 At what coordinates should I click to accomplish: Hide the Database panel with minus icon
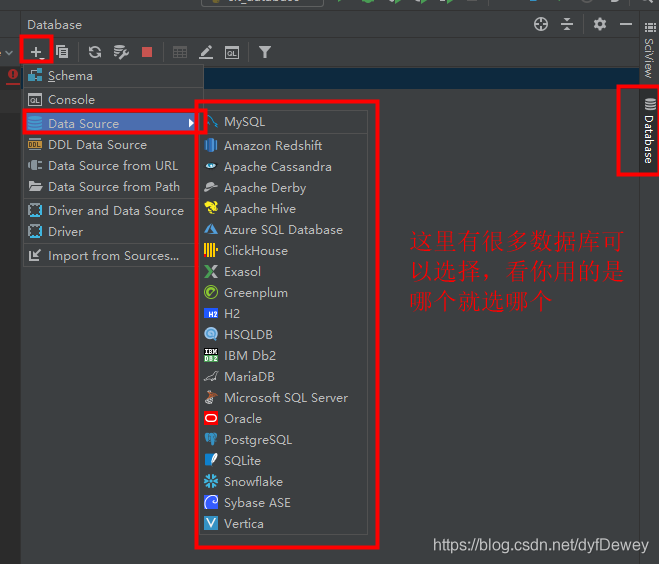coord(626,24)
